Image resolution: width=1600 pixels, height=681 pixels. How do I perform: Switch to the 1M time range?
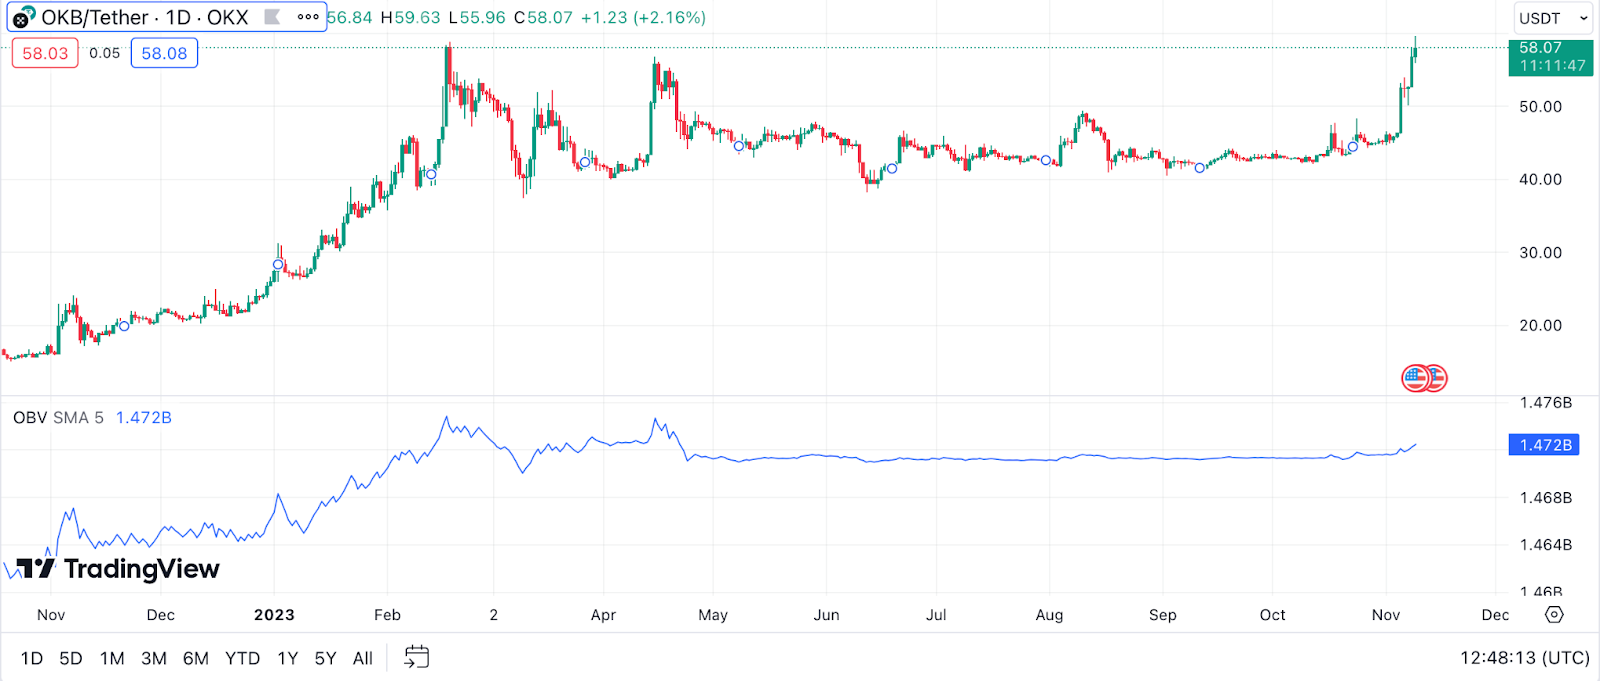(112, 658)
